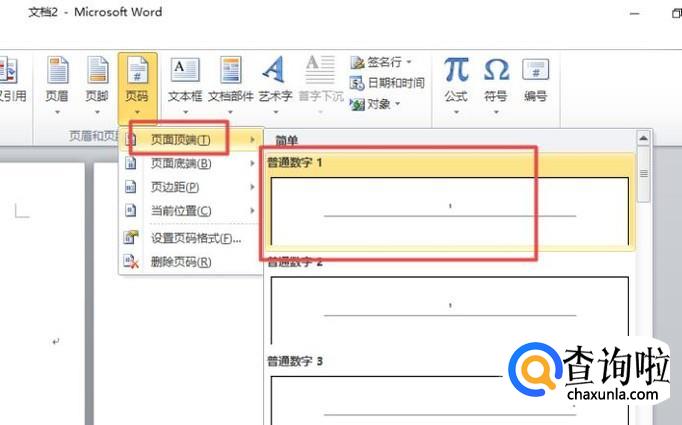The width and height of the screenshot is (682, 425).
Task: Click the 设置页码格式 format icon
Action: [131, 238]
